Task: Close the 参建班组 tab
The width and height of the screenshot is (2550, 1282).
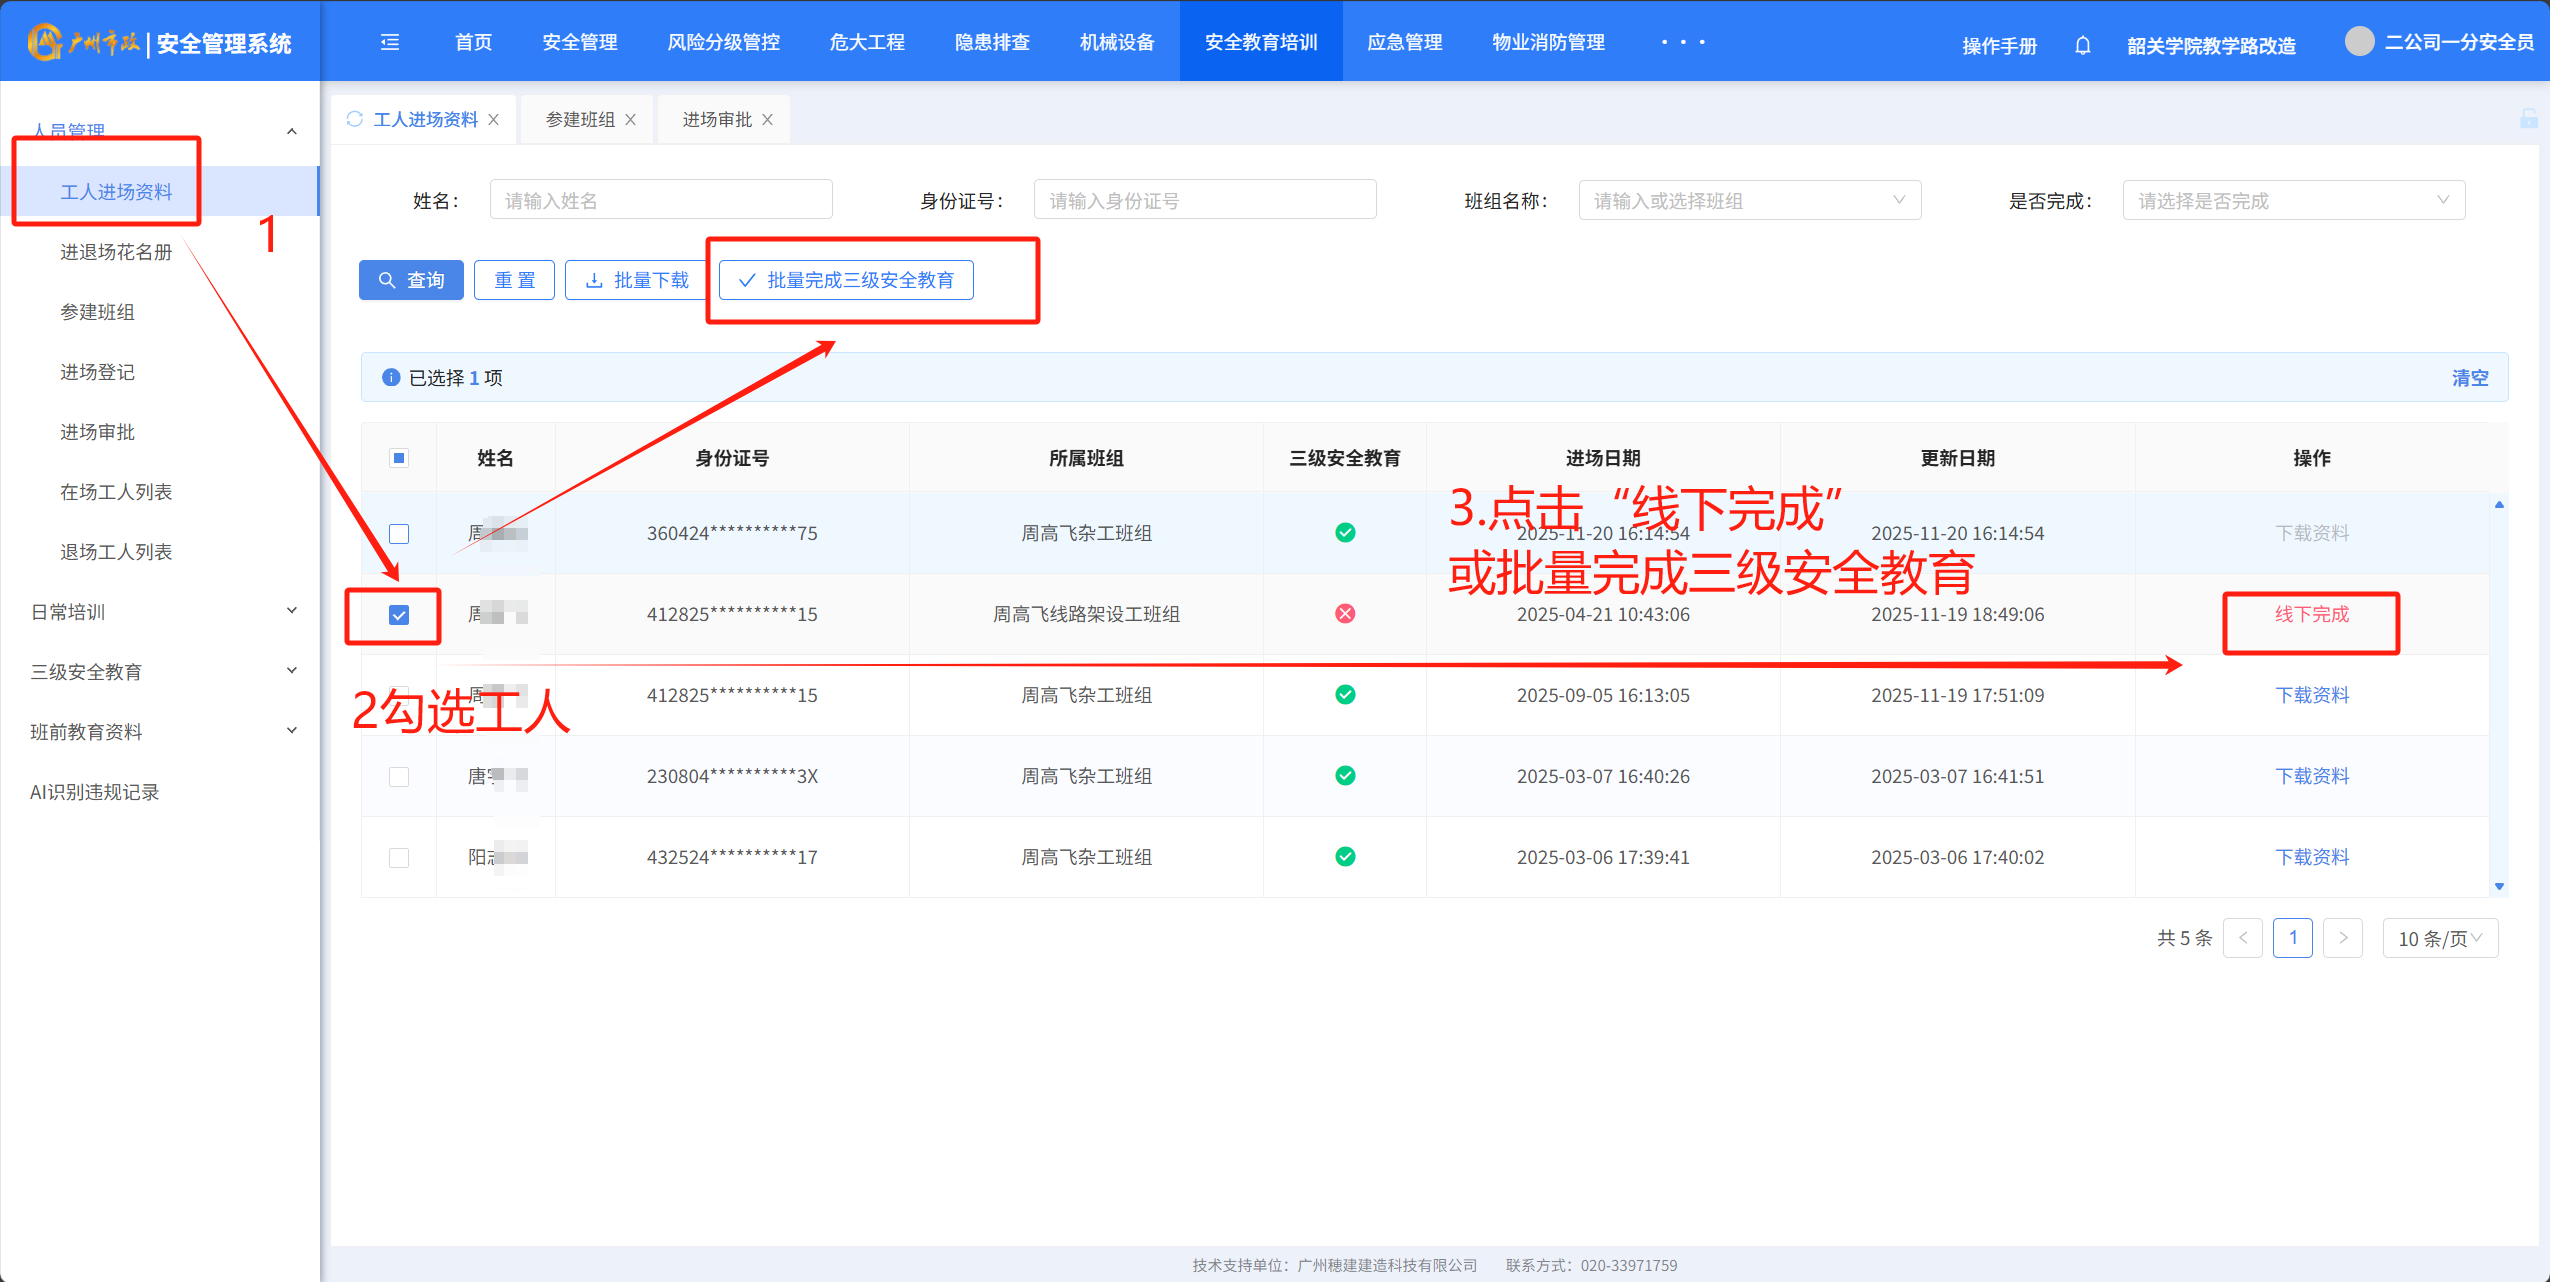Action: [x=631, y=120]
